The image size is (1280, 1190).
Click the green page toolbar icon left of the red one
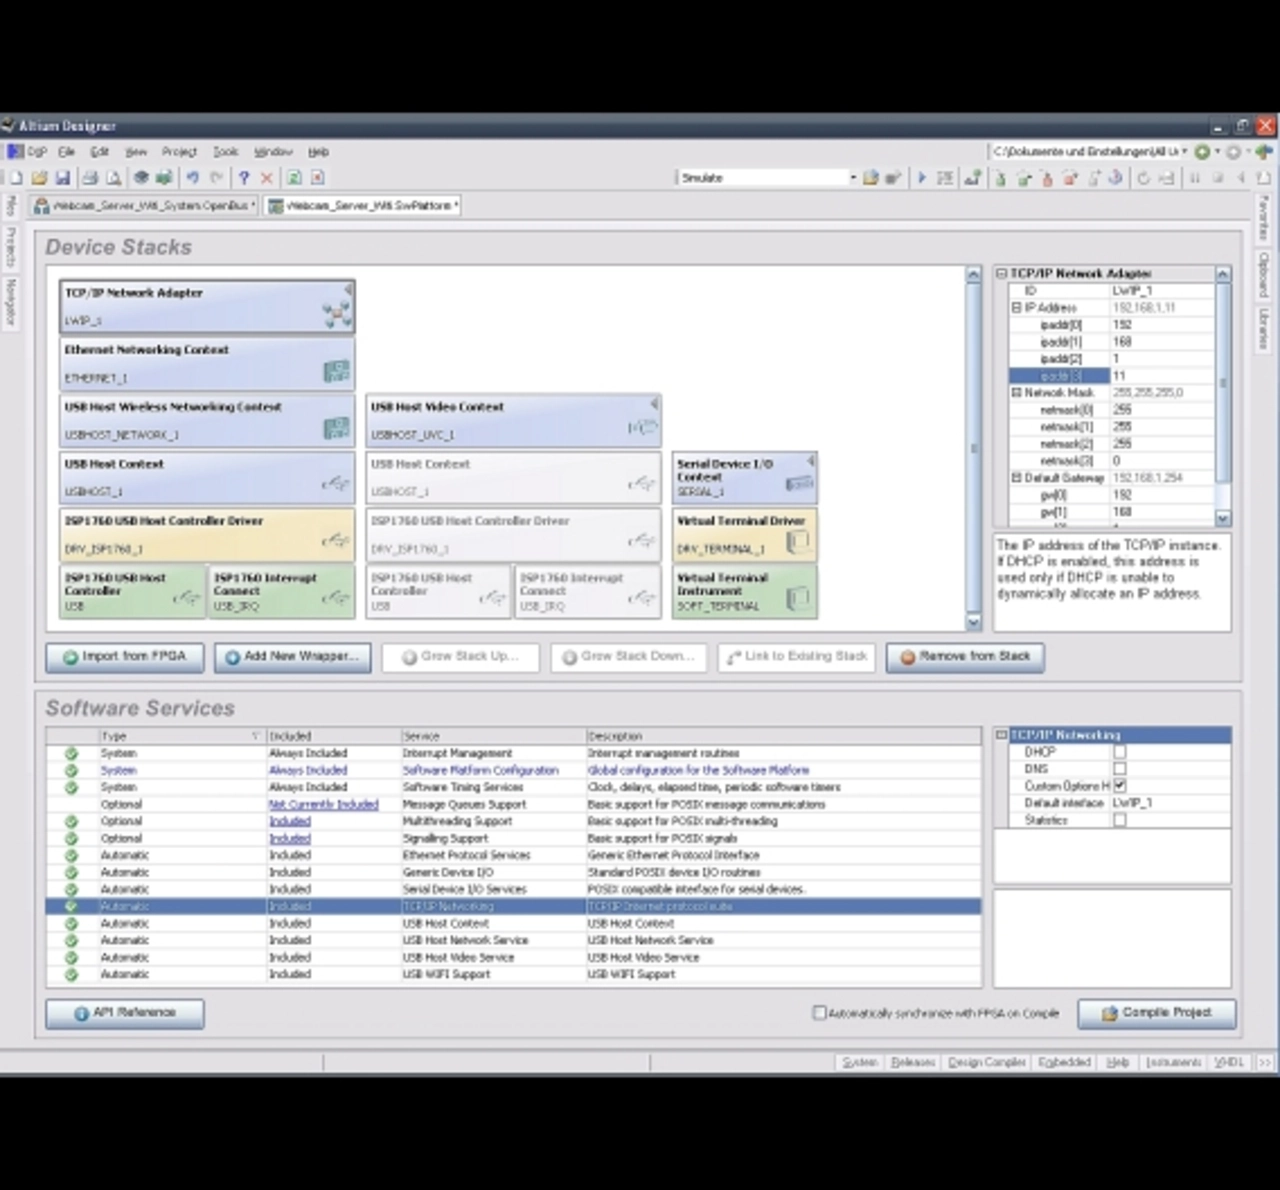pyautogui.click(x=294, y=178)
